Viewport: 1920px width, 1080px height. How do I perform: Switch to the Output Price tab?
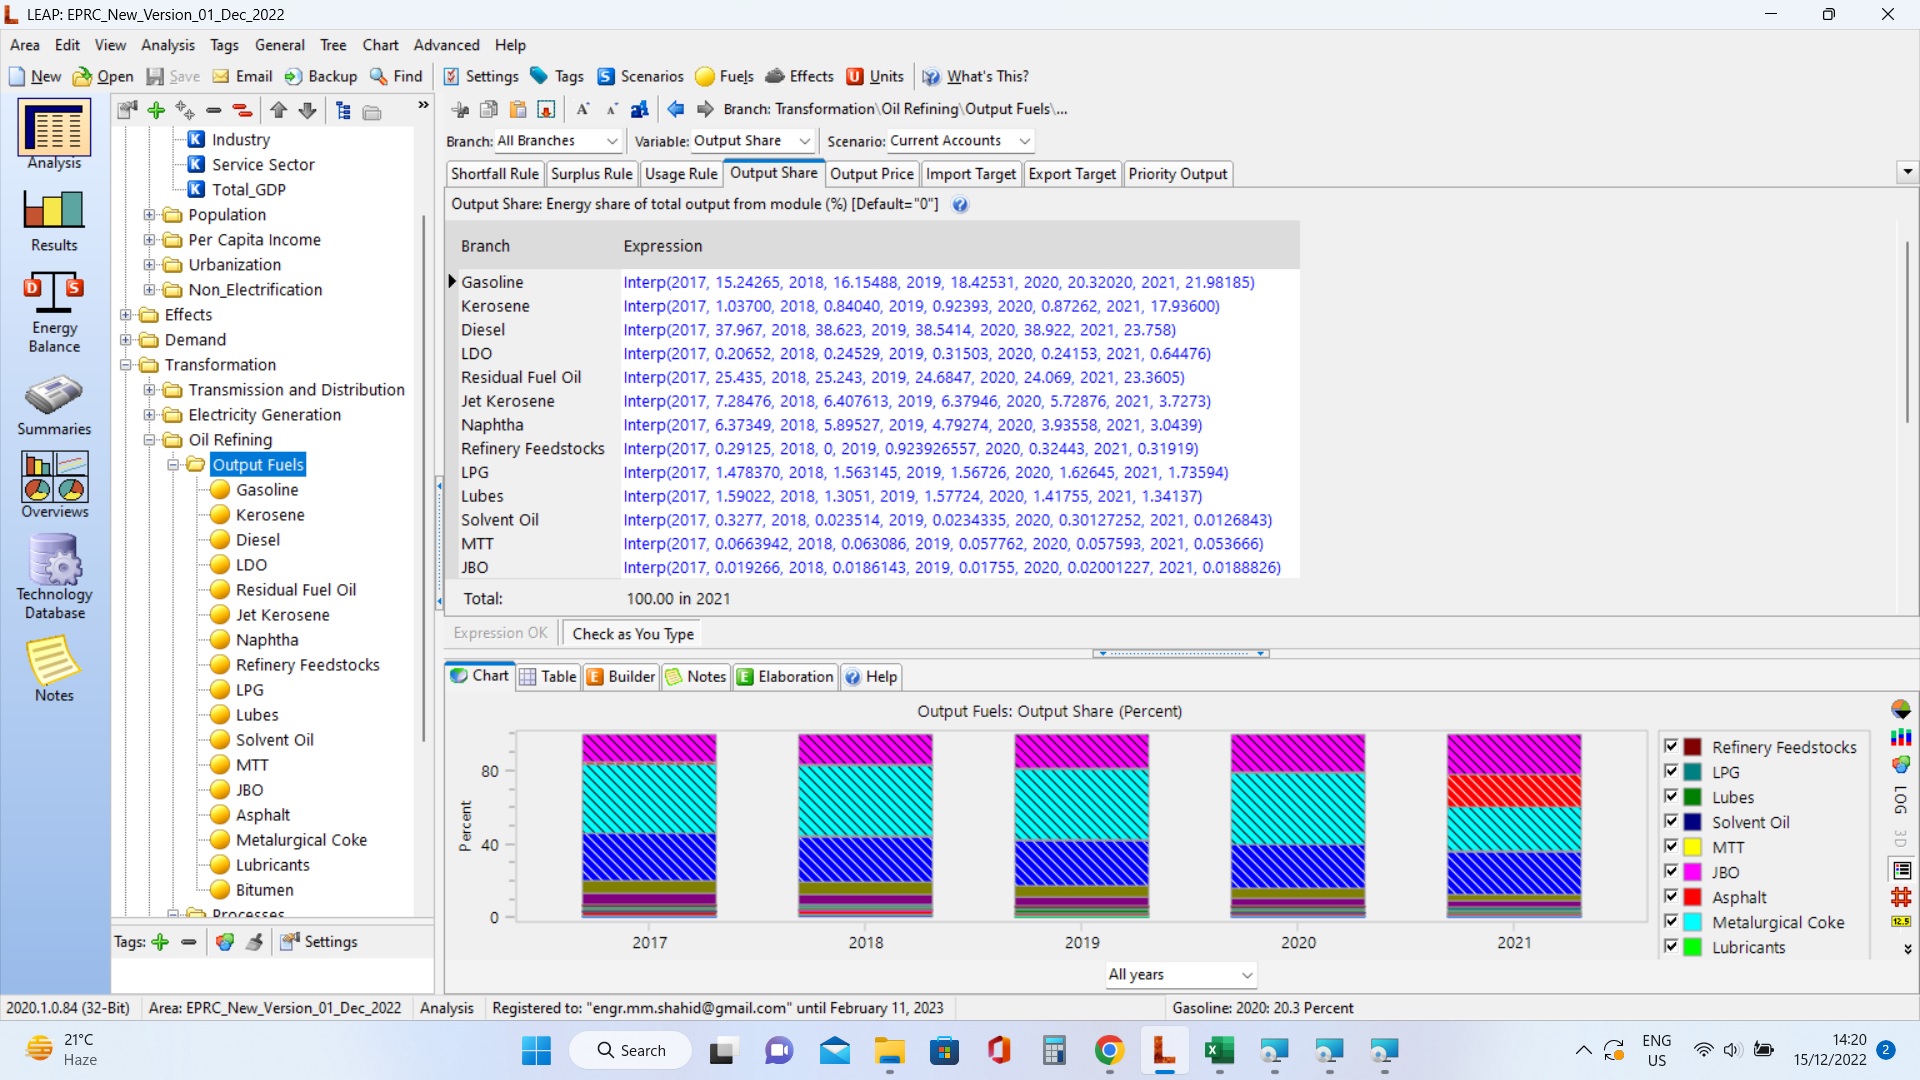click(871, 174)
